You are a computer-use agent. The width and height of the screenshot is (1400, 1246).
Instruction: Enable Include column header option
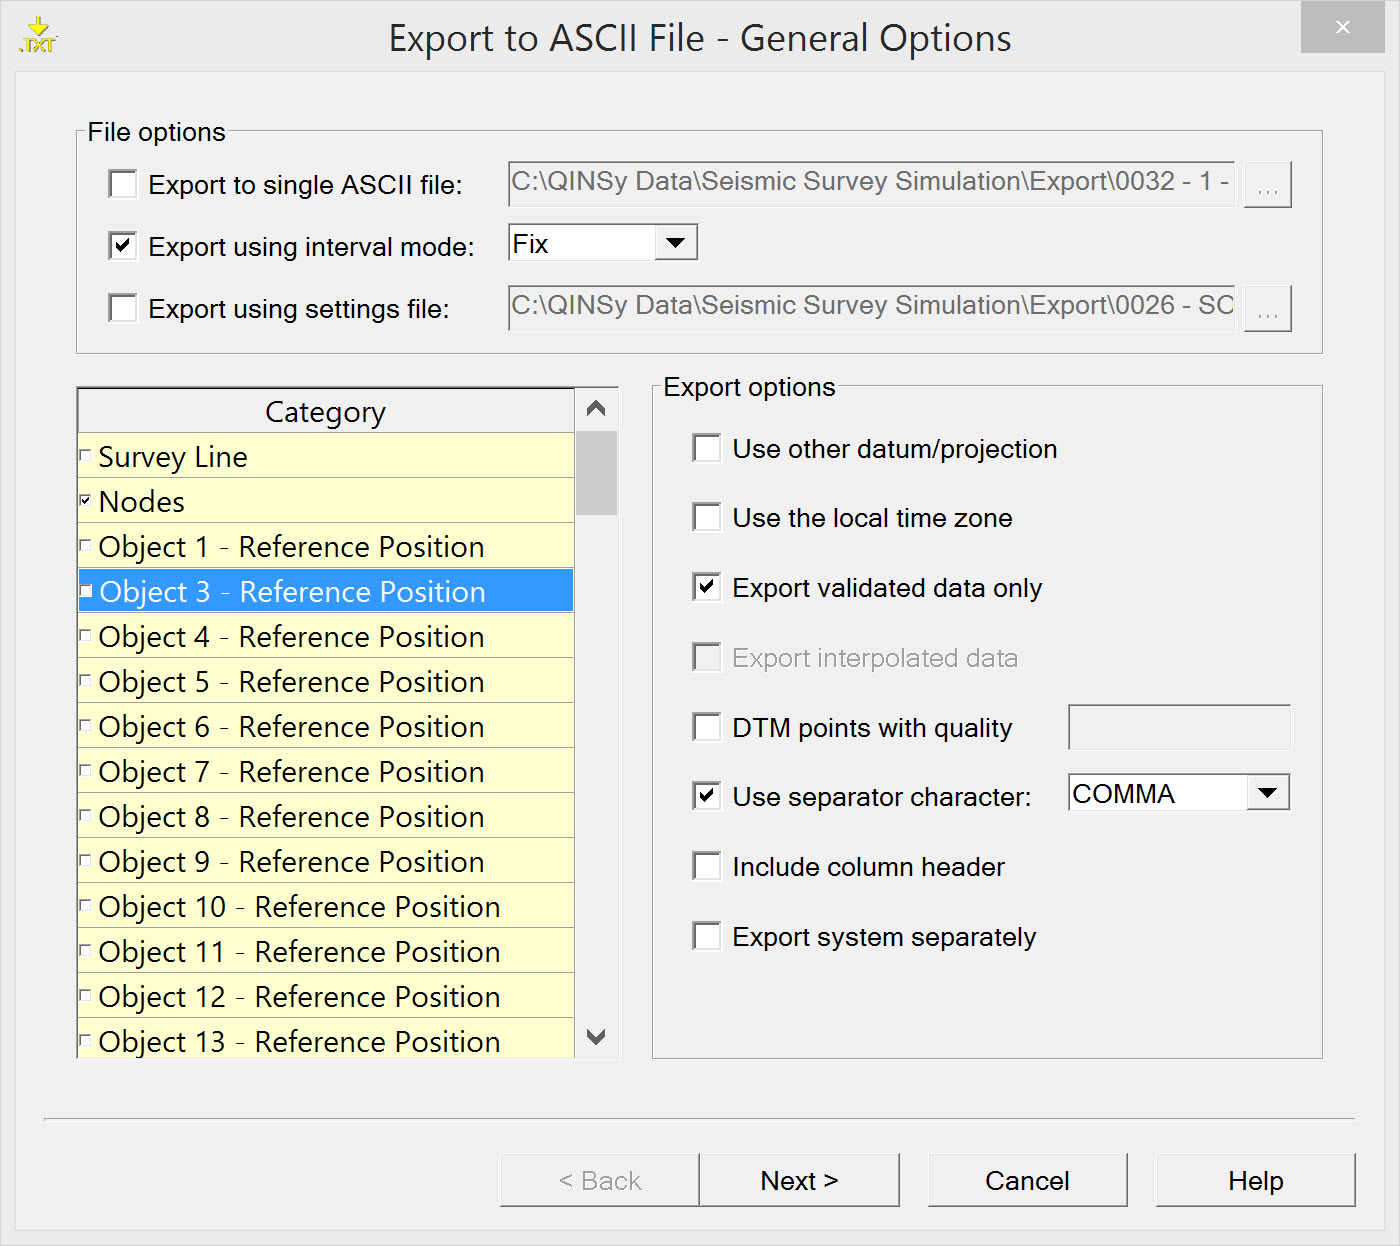coord(707,866)
